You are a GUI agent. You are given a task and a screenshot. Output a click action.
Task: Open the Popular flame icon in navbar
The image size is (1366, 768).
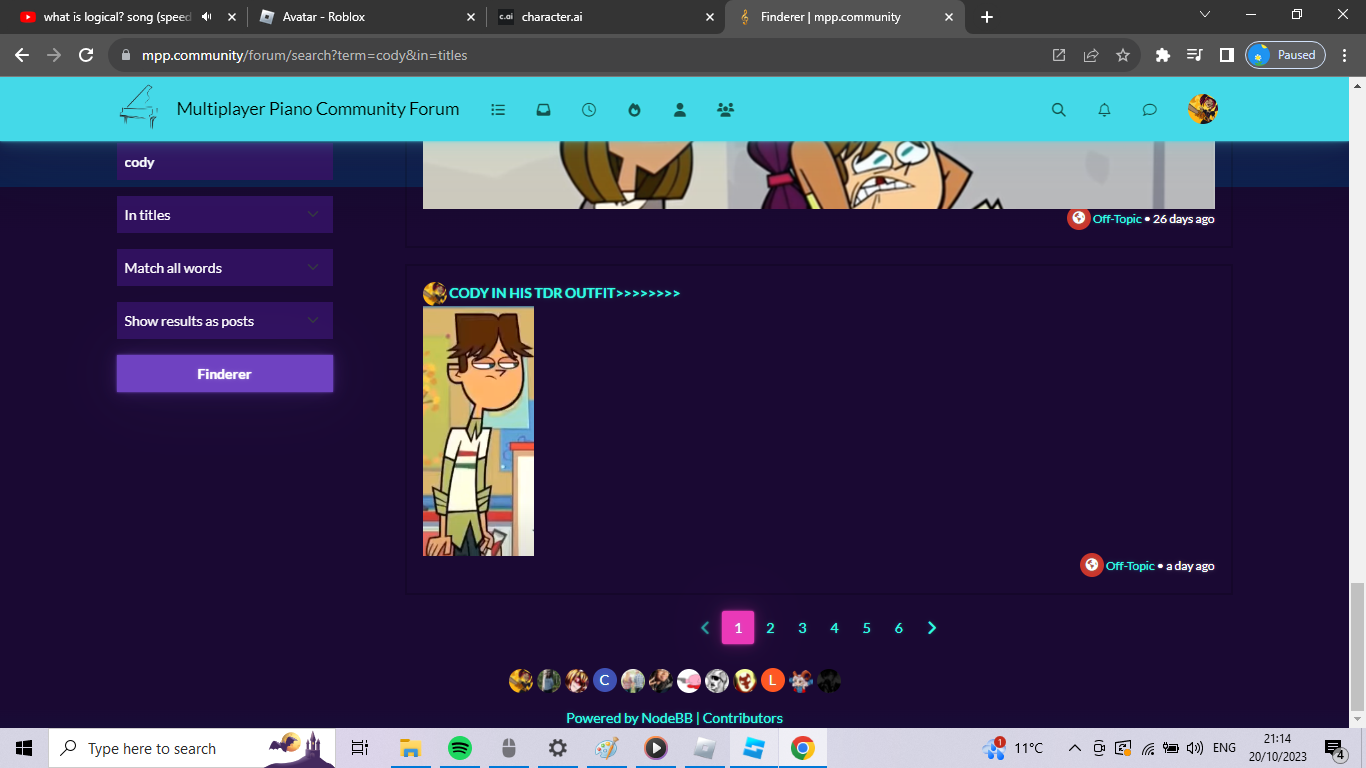click(634, 110)
